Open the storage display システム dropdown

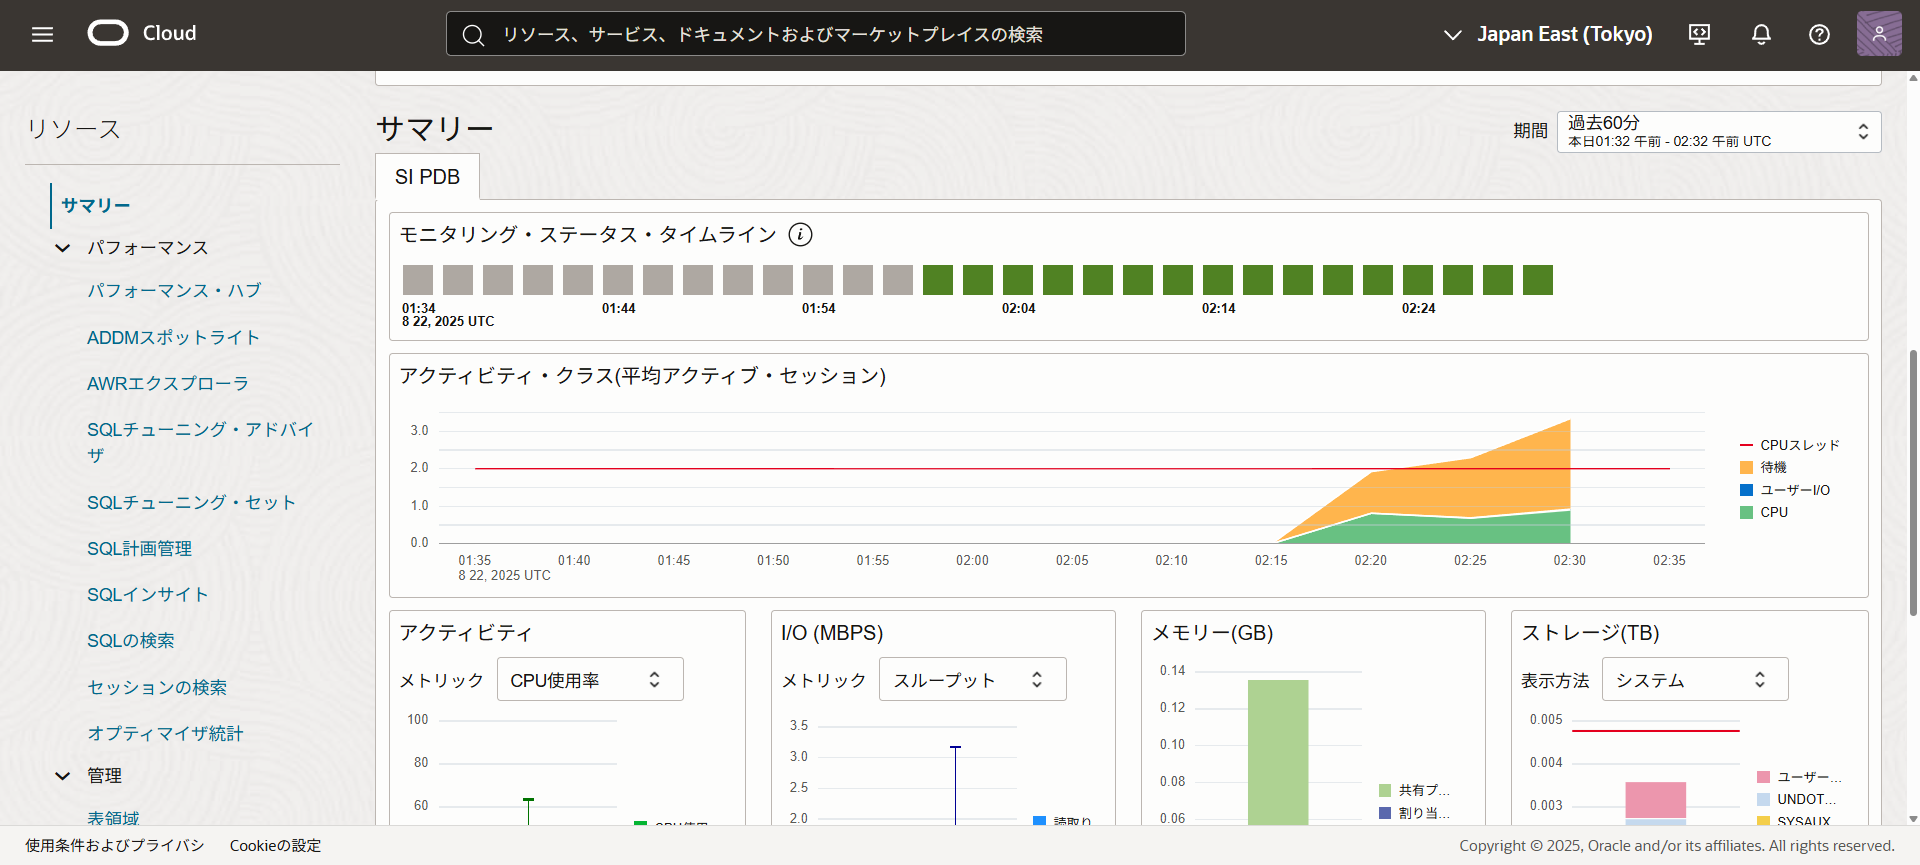click(x=1694, y=679)
